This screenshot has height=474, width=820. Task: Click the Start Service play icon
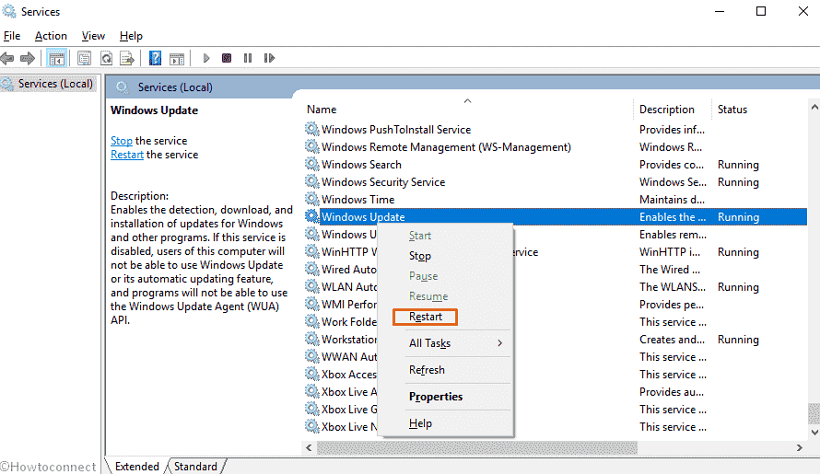pyautogui.click(x=206, y=58)
